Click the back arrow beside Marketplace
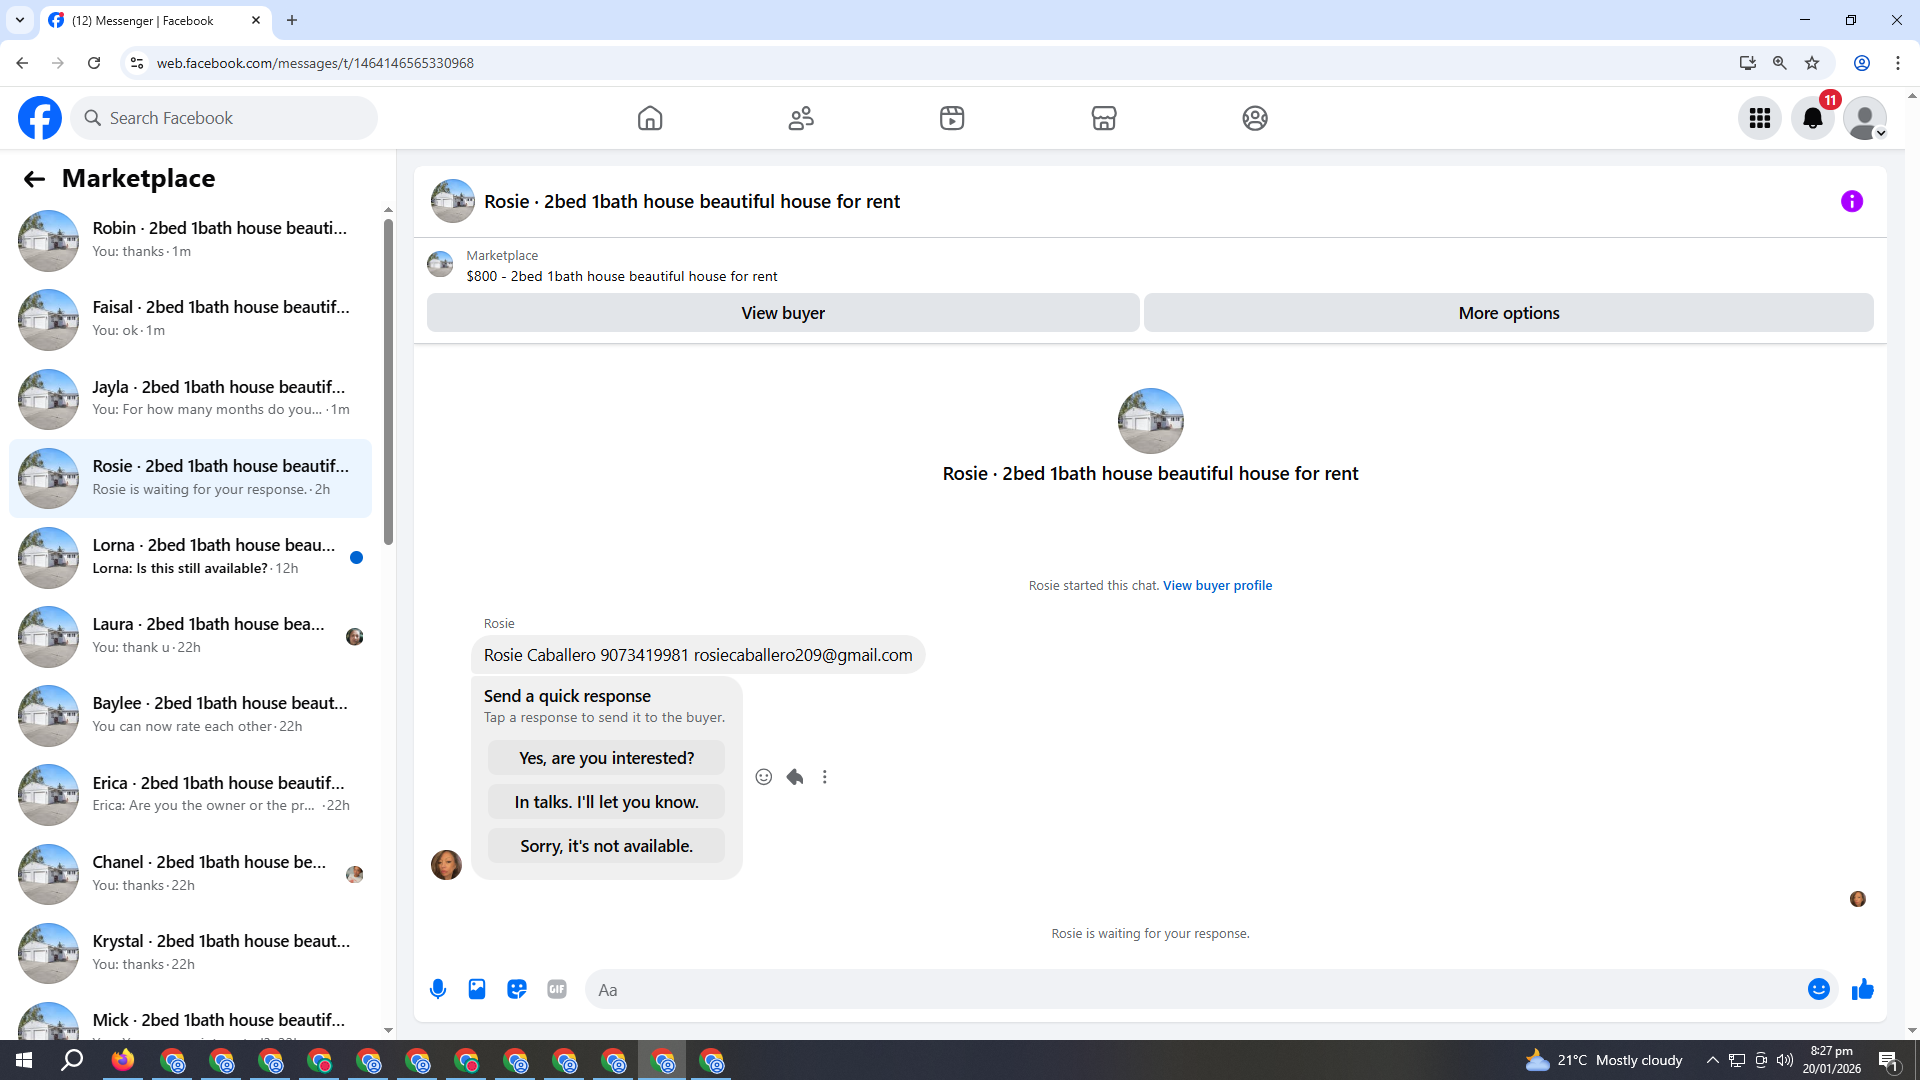This screenshot has width=1920, height=1080. click(x=34, y=179)
